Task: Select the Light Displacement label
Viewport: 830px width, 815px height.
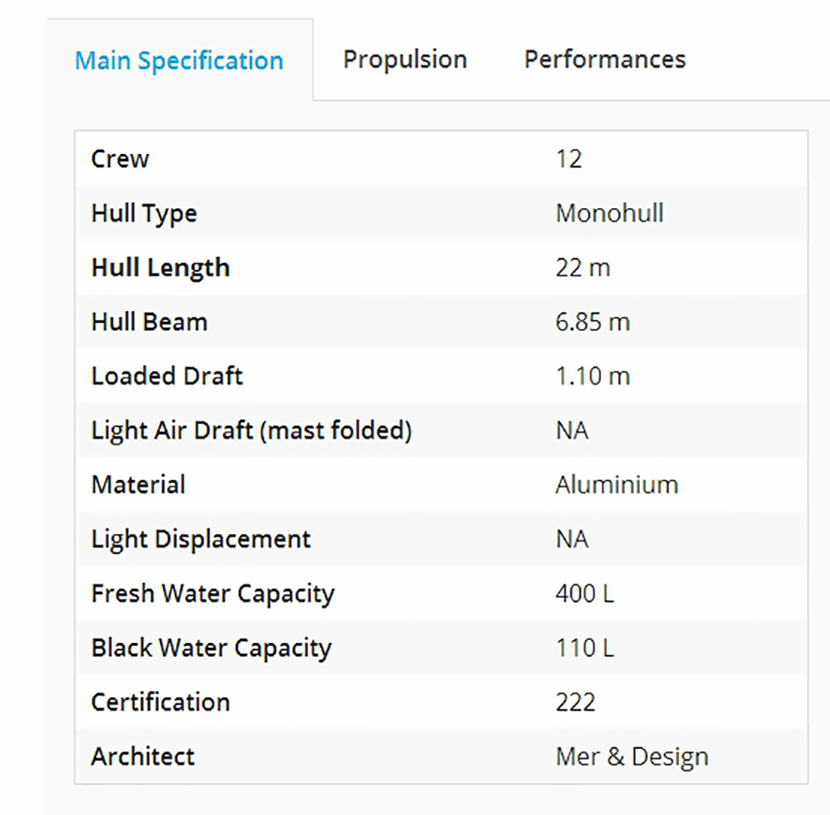Action: click(x=201, y=539)
